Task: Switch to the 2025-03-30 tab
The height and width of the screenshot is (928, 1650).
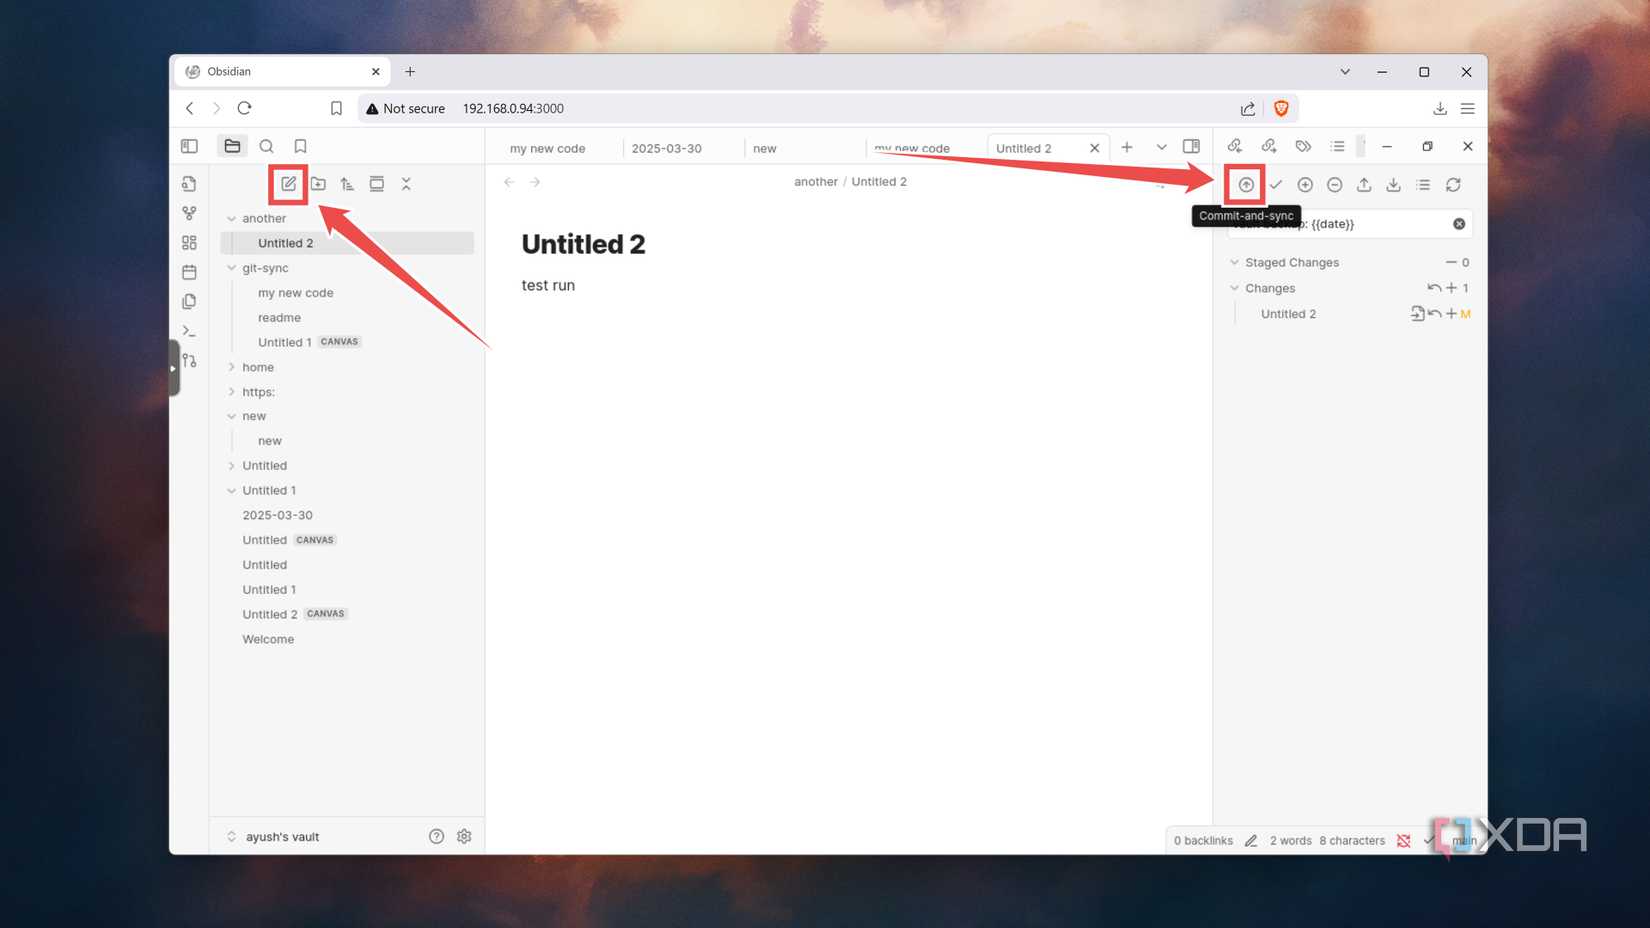Action: coord(666,148)
